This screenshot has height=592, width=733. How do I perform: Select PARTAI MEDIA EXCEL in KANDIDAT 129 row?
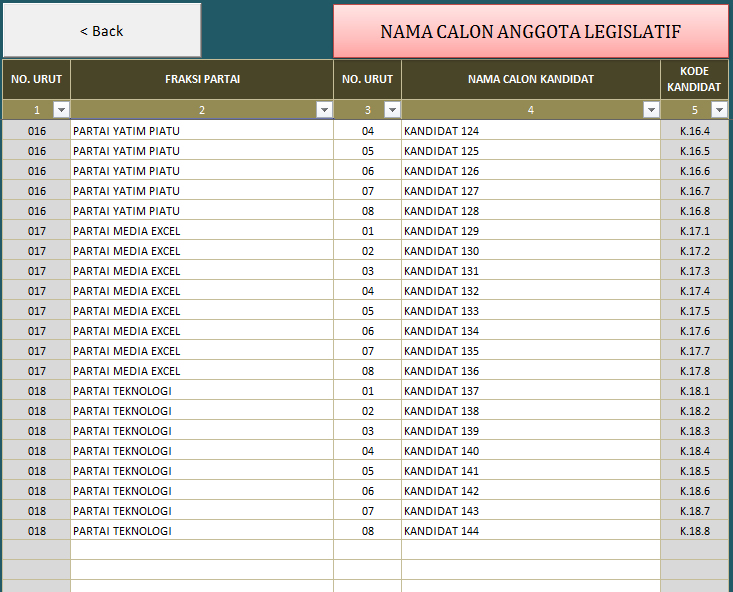coord(202,231)
